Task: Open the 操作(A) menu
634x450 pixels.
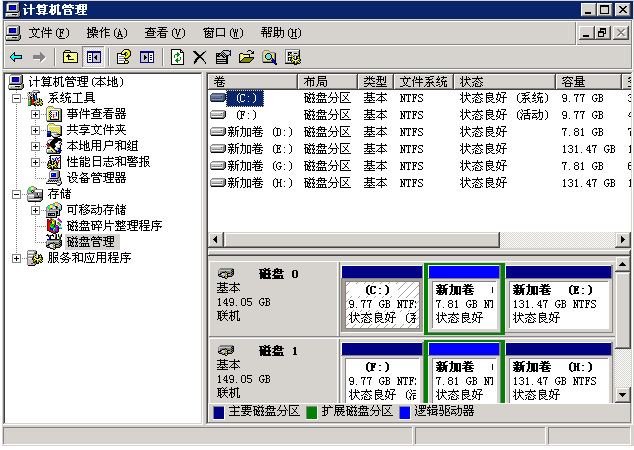Action: 106,33
